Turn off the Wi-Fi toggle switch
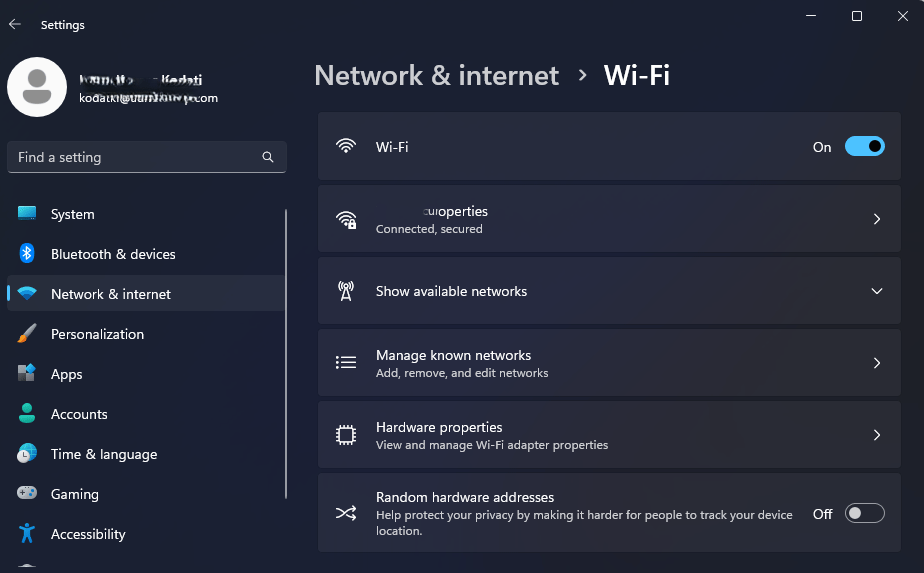The width and height of the screenshot is (924, 573). (x=864, y=147)
